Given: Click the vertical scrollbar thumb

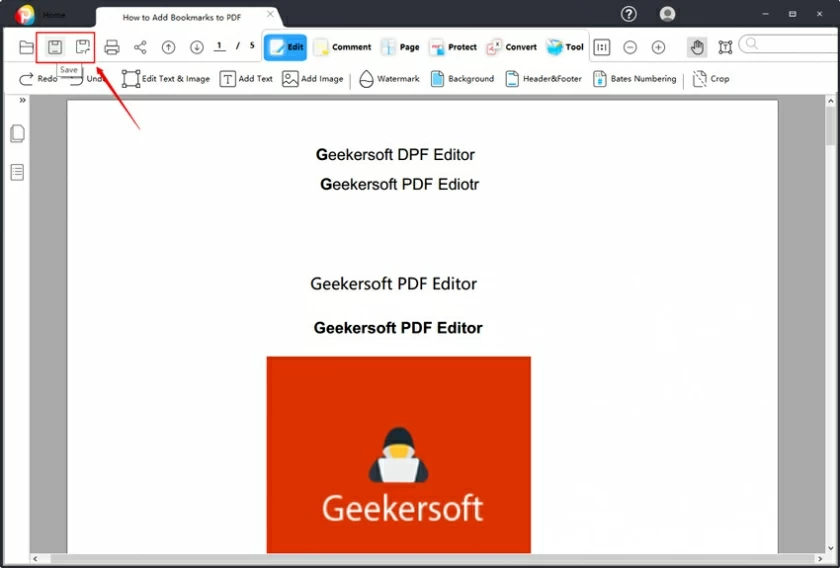Looking at the screenshot, I should click(831, 125).
